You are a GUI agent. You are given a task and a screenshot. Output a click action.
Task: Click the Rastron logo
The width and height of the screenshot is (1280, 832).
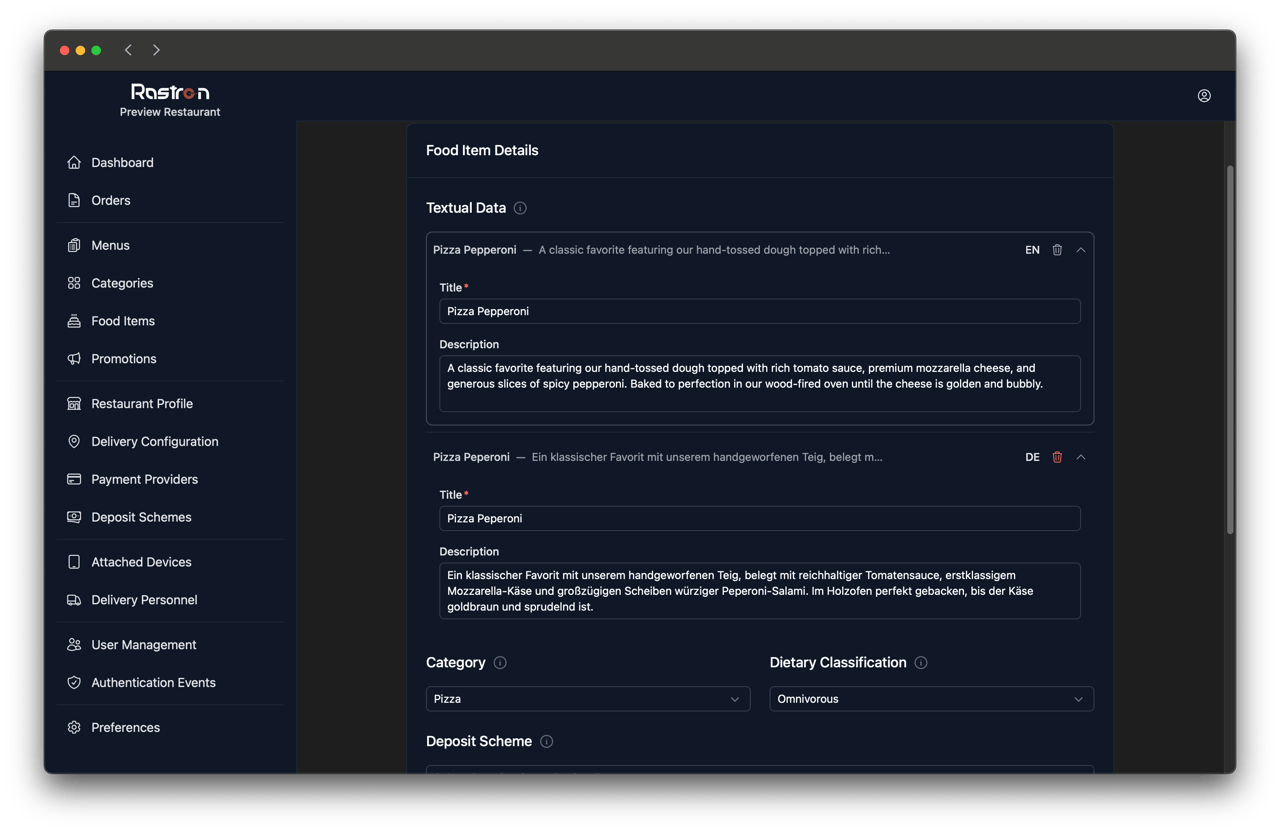coord(170,92)
